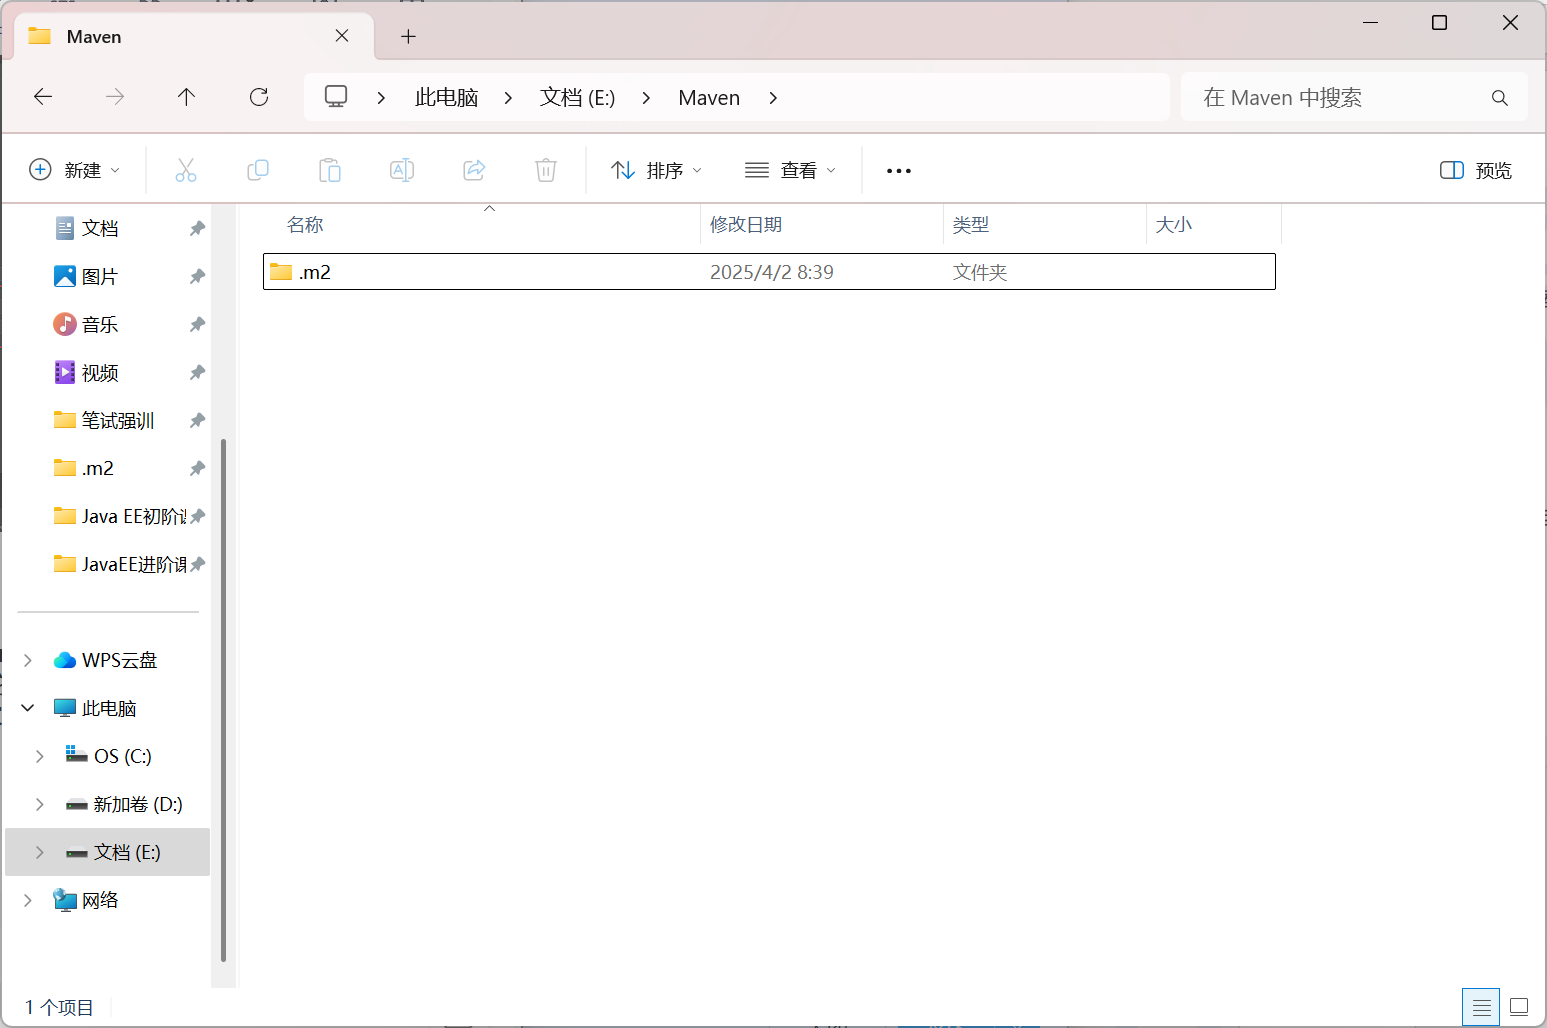Close the Maven tab
The image size is (1547, 1028).
point(342,36)
